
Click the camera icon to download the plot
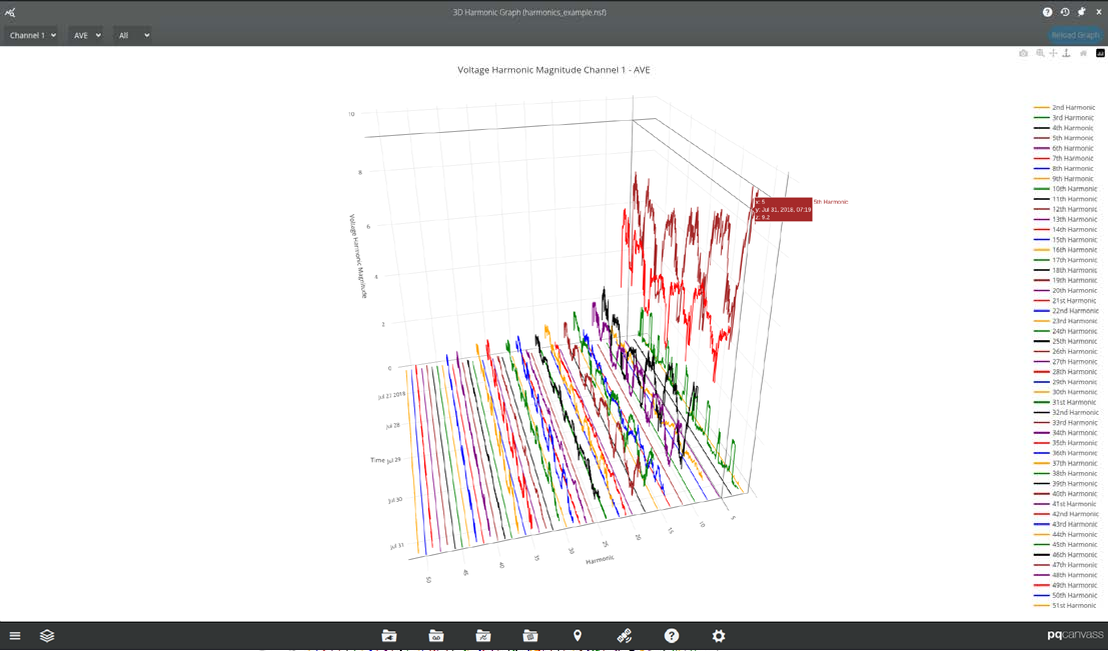1023,53
